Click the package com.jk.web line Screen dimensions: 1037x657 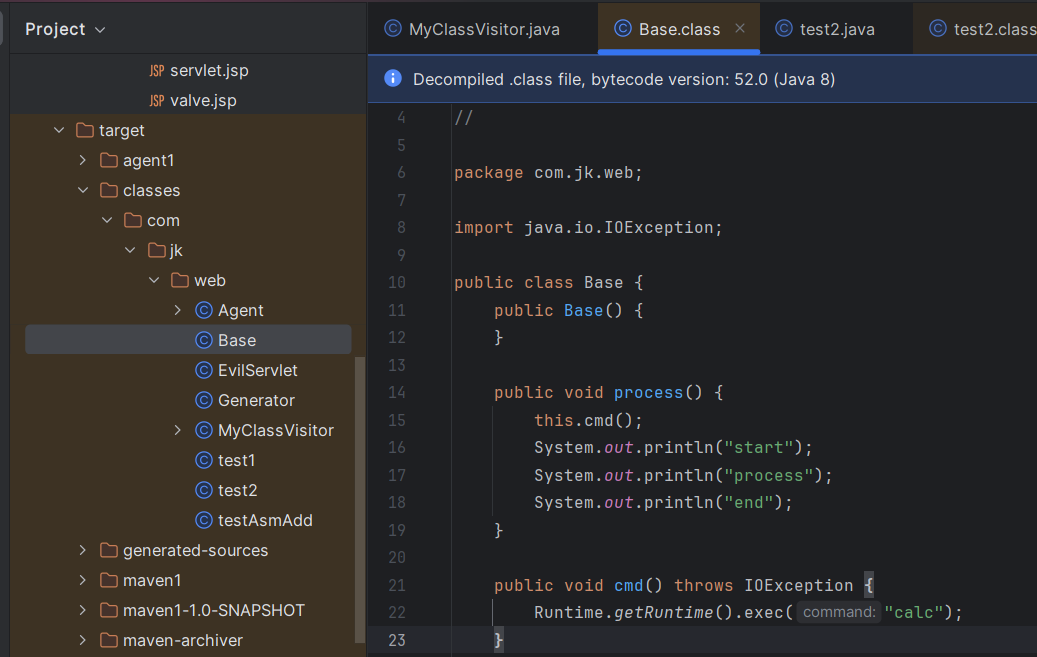coord(548,173)
